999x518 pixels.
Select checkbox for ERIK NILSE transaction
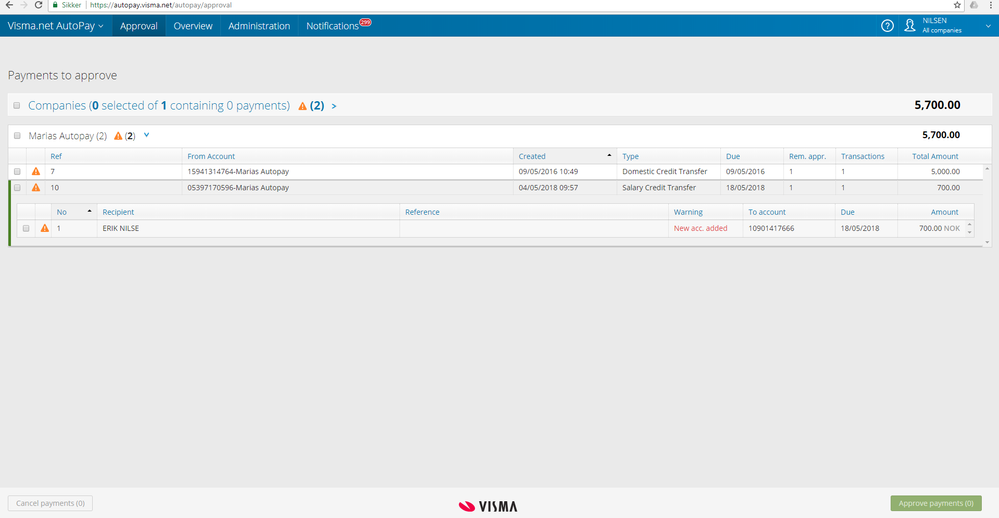click(26, 228)
